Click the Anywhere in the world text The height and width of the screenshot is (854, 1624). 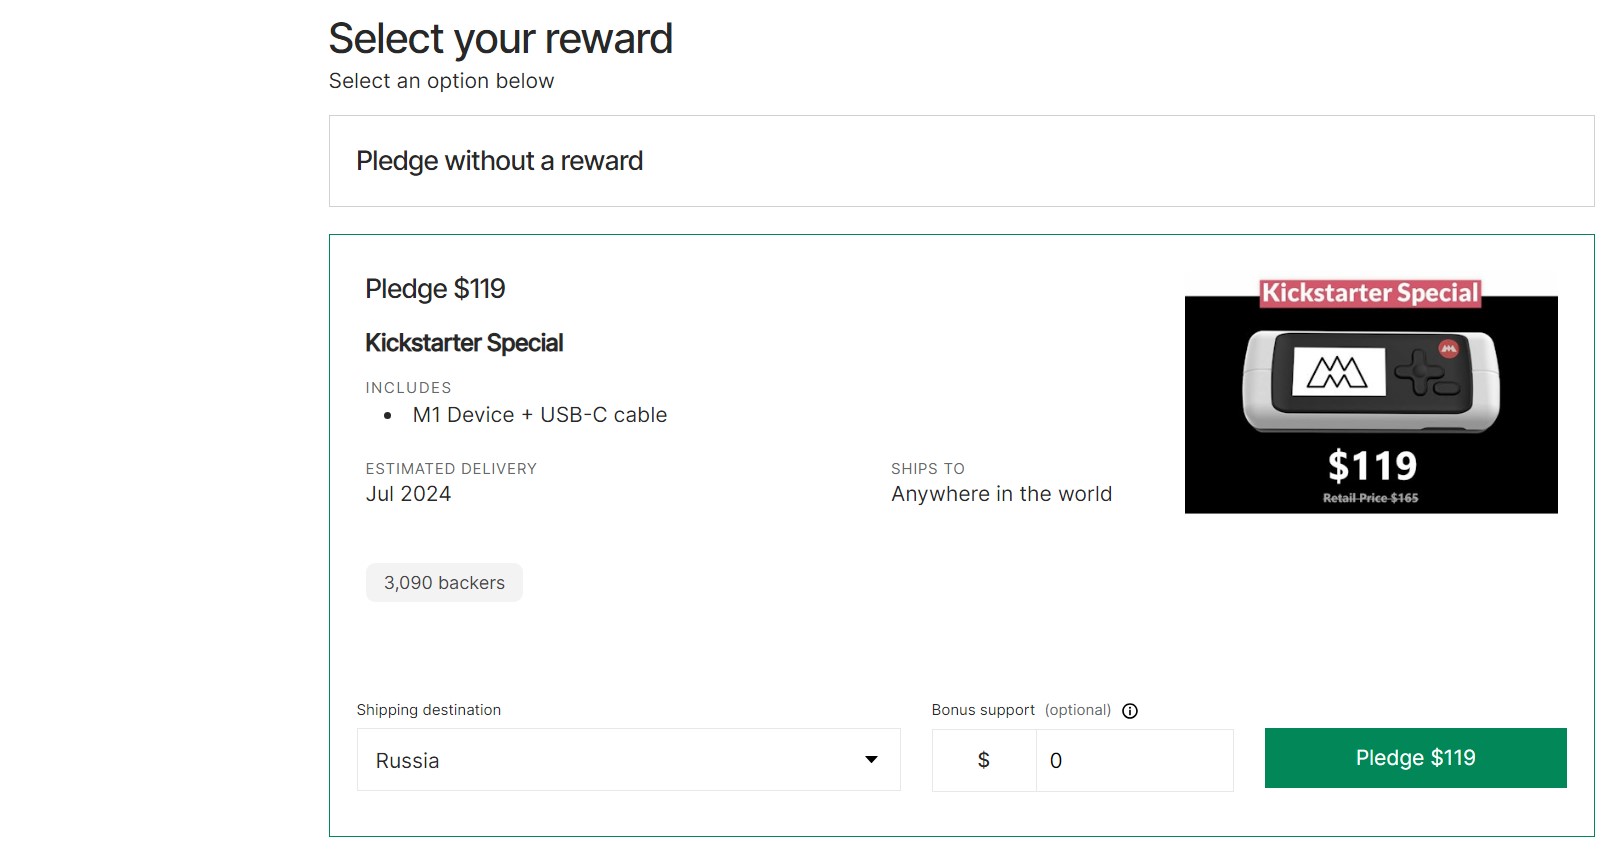(x=1001, y=494)
